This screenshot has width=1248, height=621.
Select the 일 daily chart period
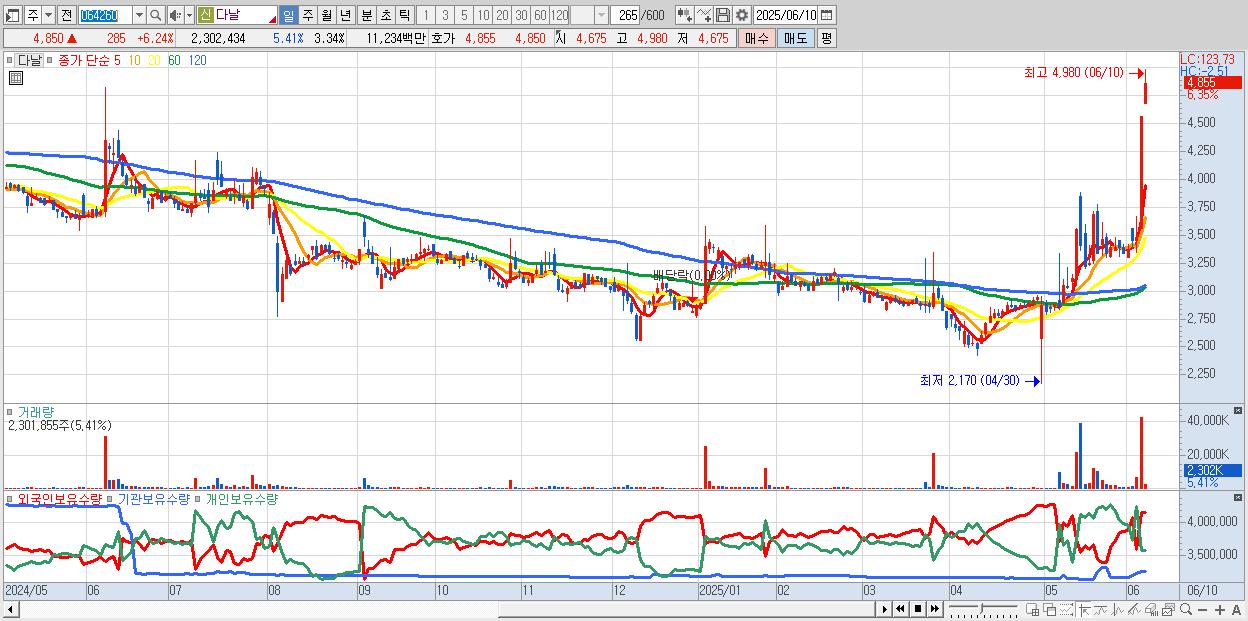point(289,15)
